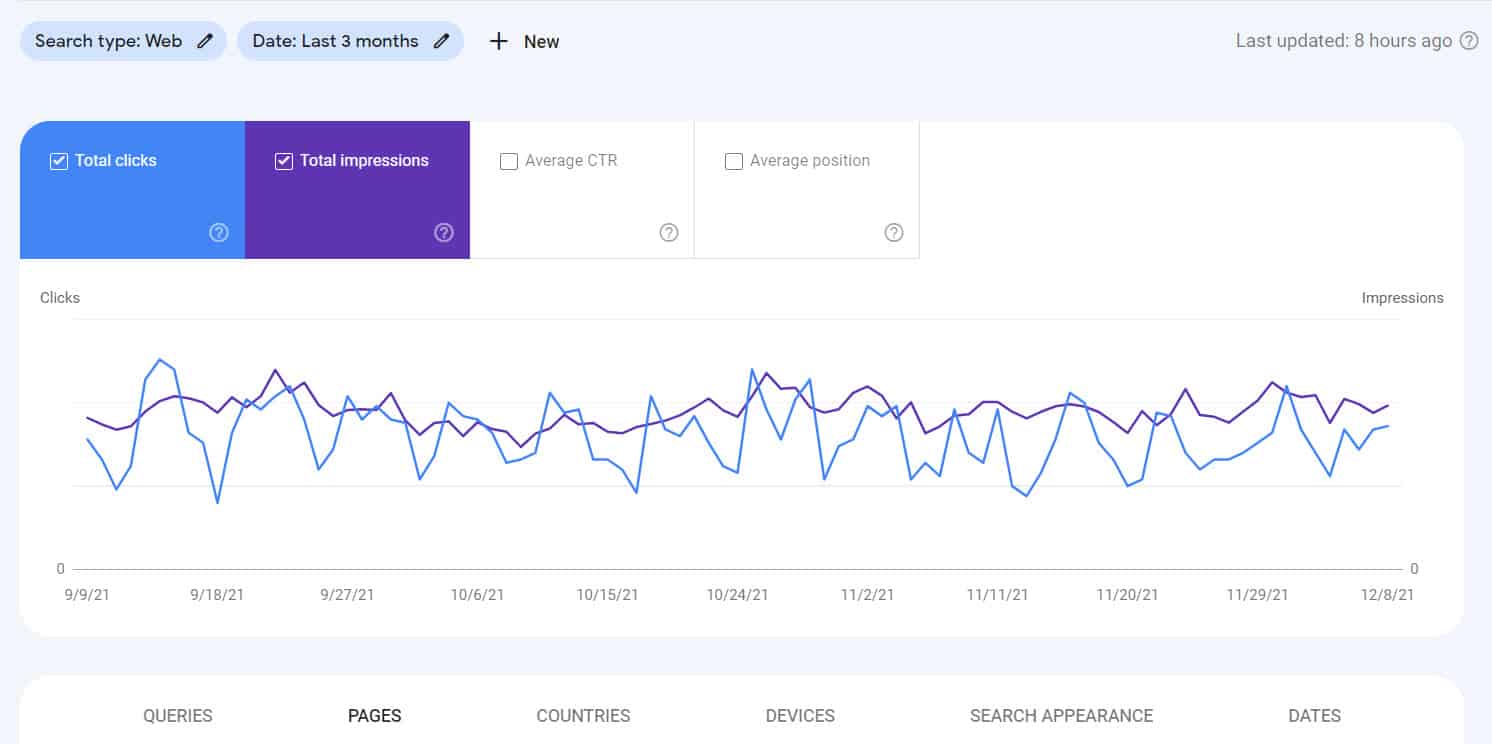Uncheck the Total clicks checkbox
The width and height of the screenshot is (1492, 744).
59,160
